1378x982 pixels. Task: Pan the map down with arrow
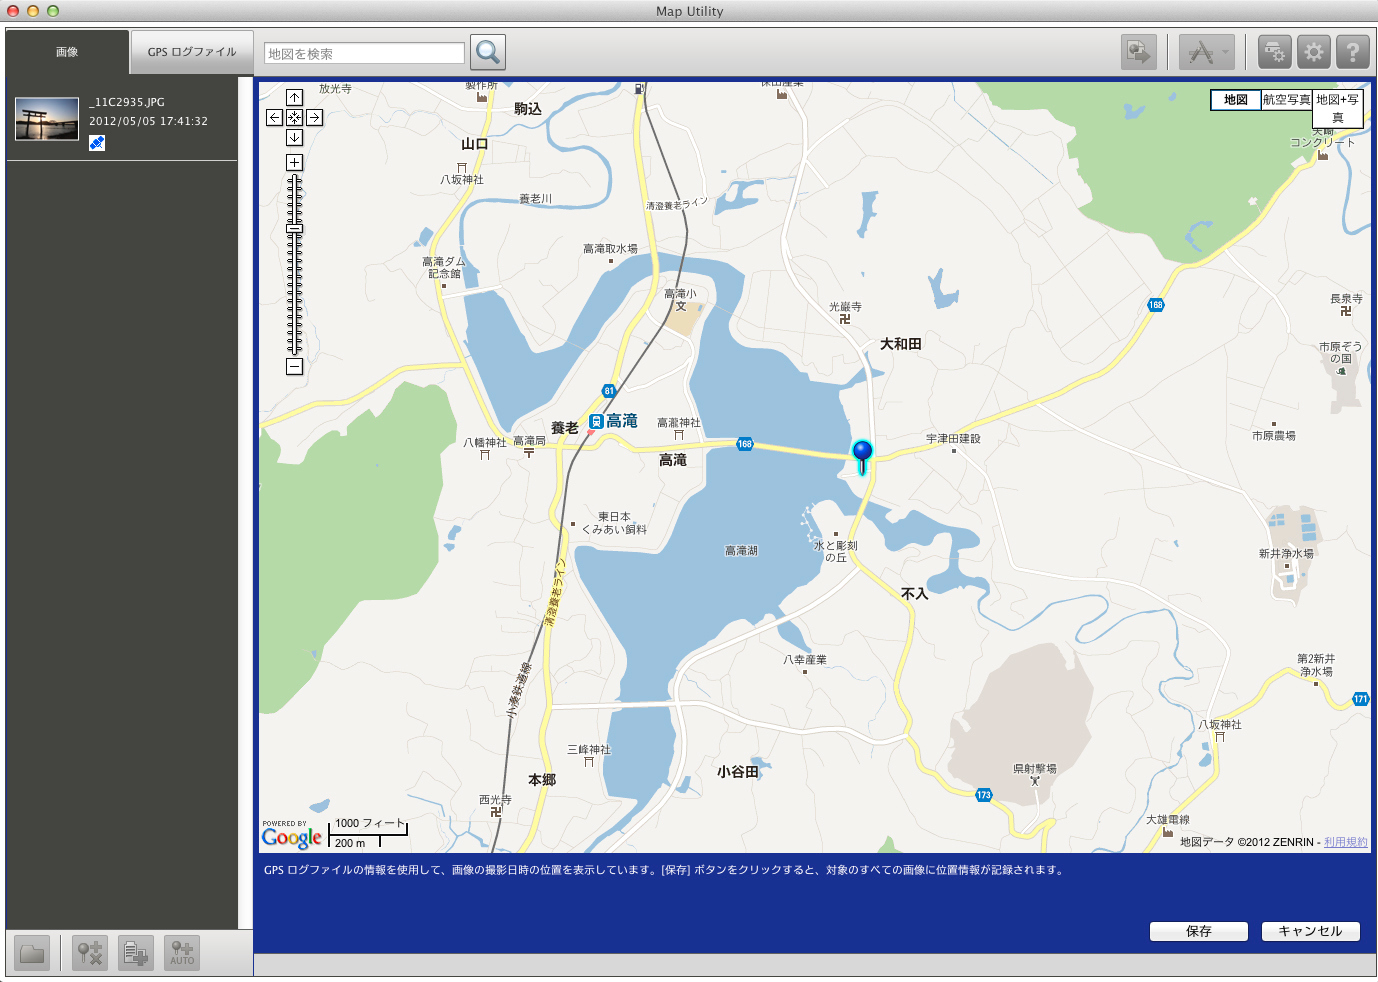coord(294,137)
